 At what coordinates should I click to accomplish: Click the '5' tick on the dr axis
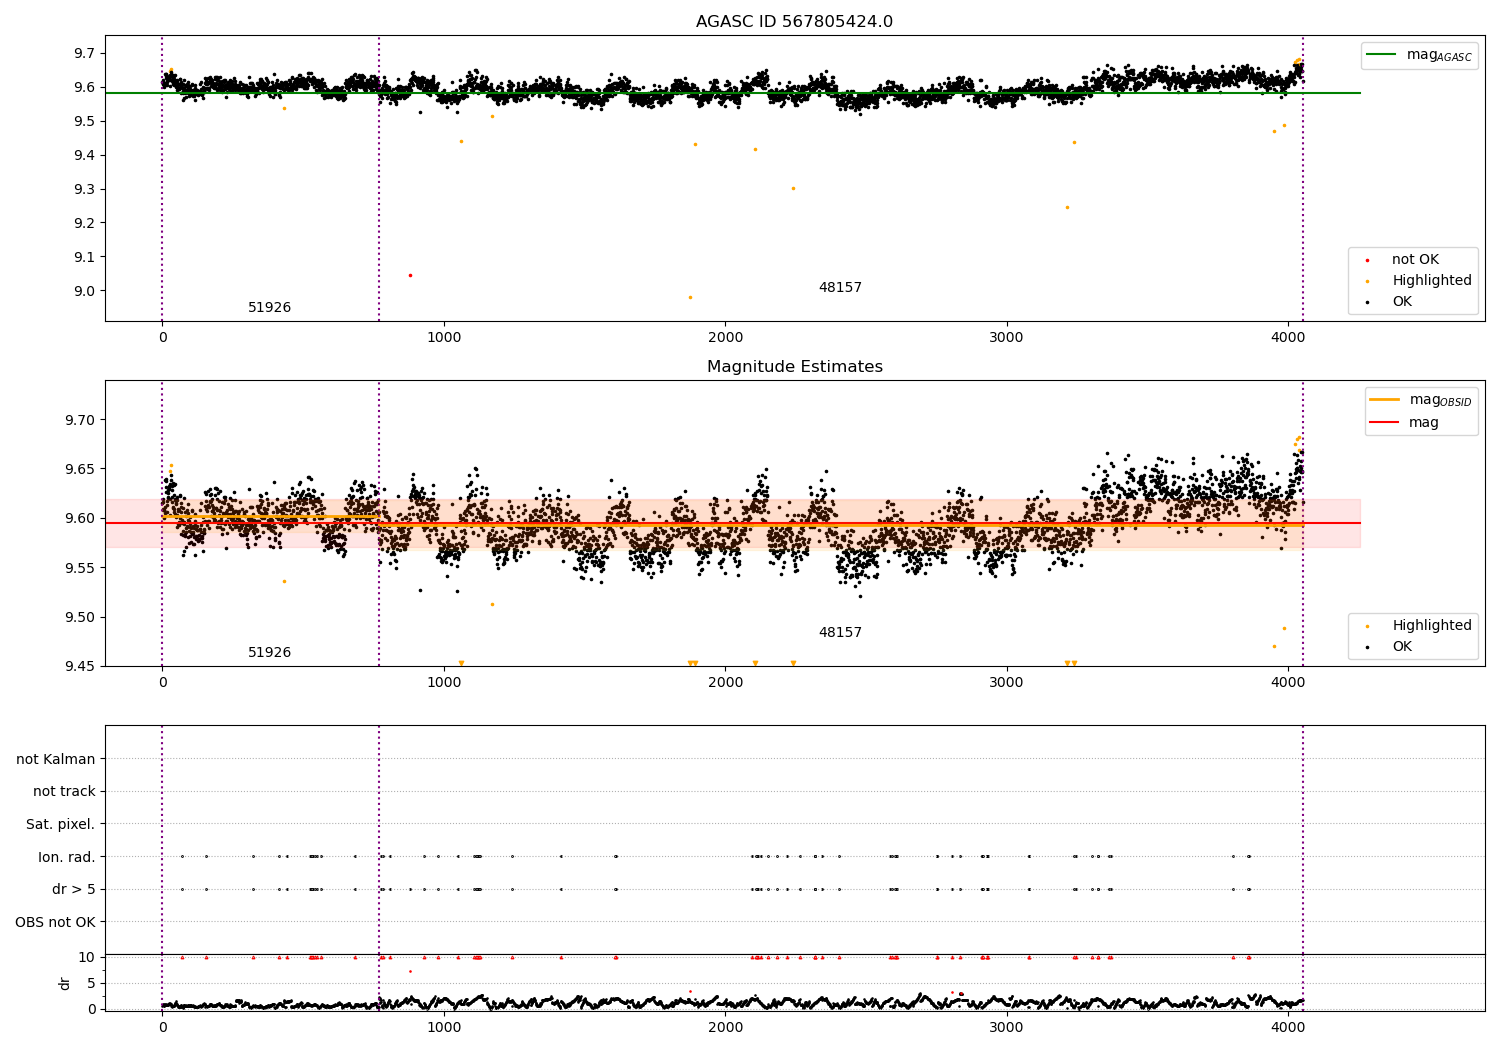click(91, 983)
